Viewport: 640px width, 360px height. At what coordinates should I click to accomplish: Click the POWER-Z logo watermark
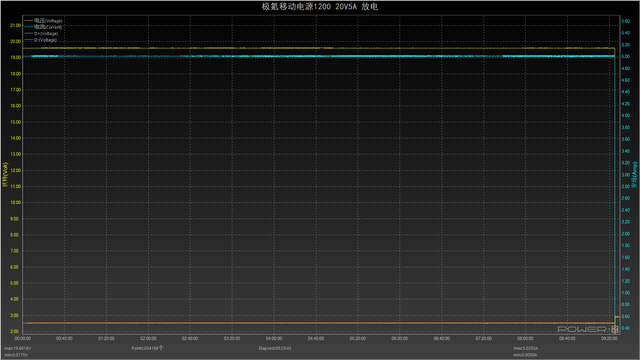click(588, 329)
